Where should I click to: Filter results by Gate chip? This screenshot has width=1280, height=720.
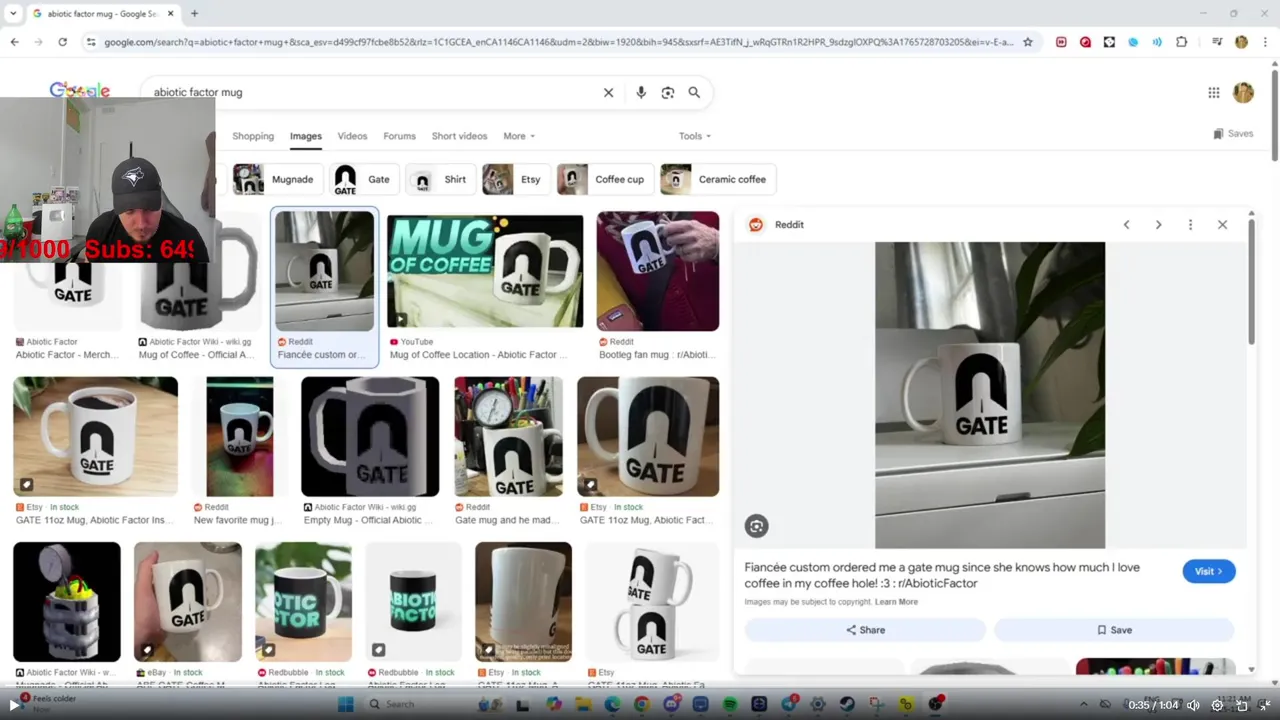[x=365, y=179]
